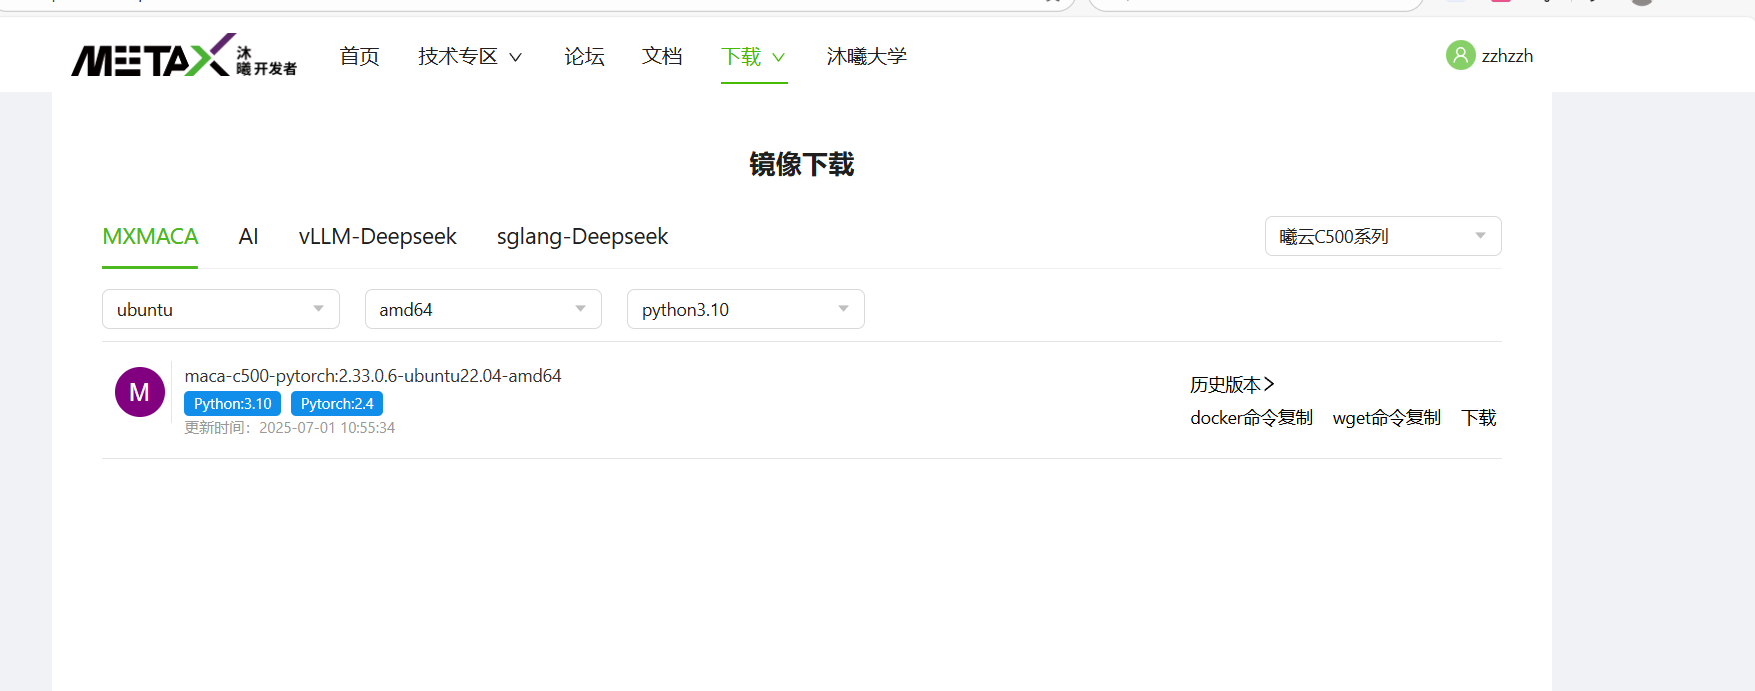Open the ubuntu OS dropdown
Screen dimensions: 1755x691
220,310
